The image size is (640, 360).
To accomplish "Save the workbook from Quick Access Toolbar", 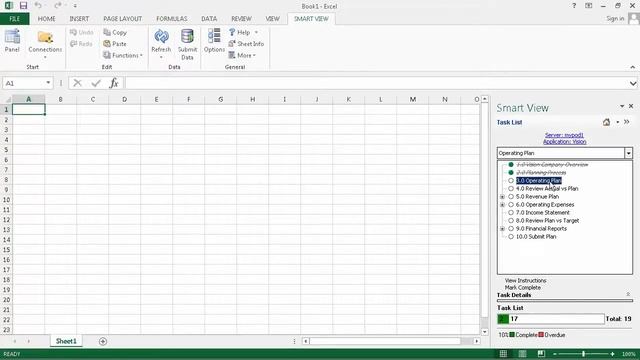I will click(23, 6).
